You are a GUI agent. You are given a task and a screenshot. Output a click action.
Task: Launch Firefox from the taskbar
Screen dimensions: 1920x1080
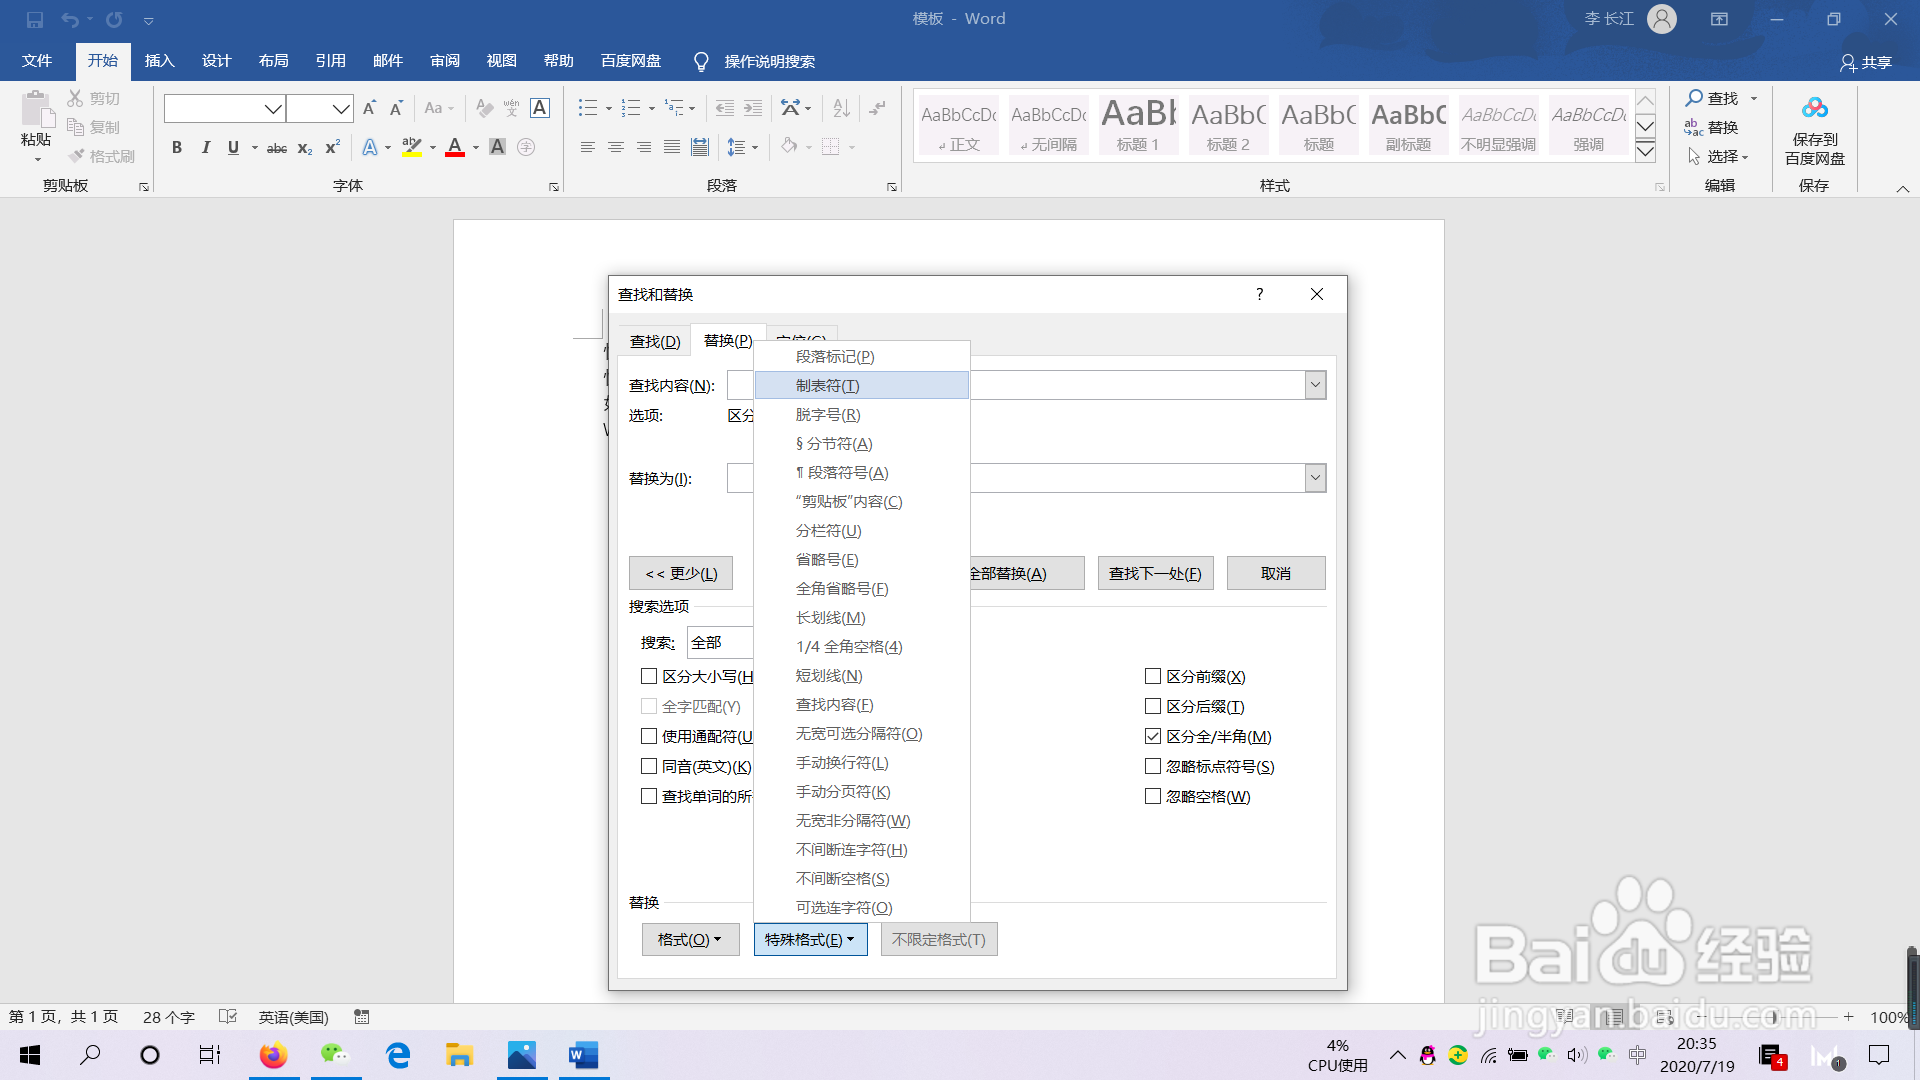pos(273,1055)
